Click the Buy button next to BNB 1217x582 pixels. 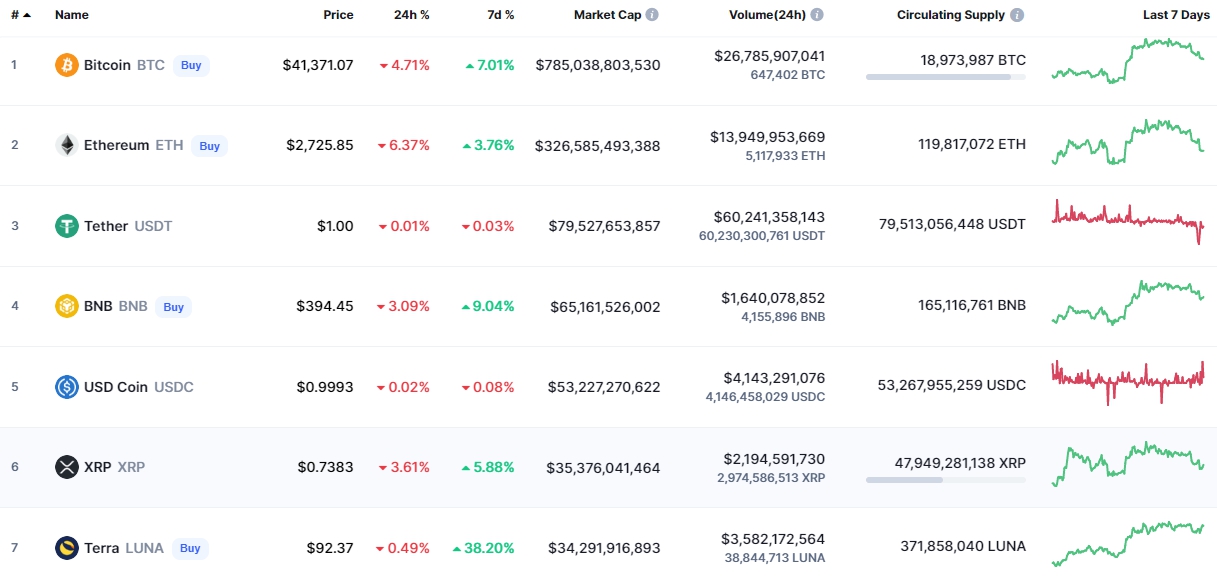tap(174, 307)
